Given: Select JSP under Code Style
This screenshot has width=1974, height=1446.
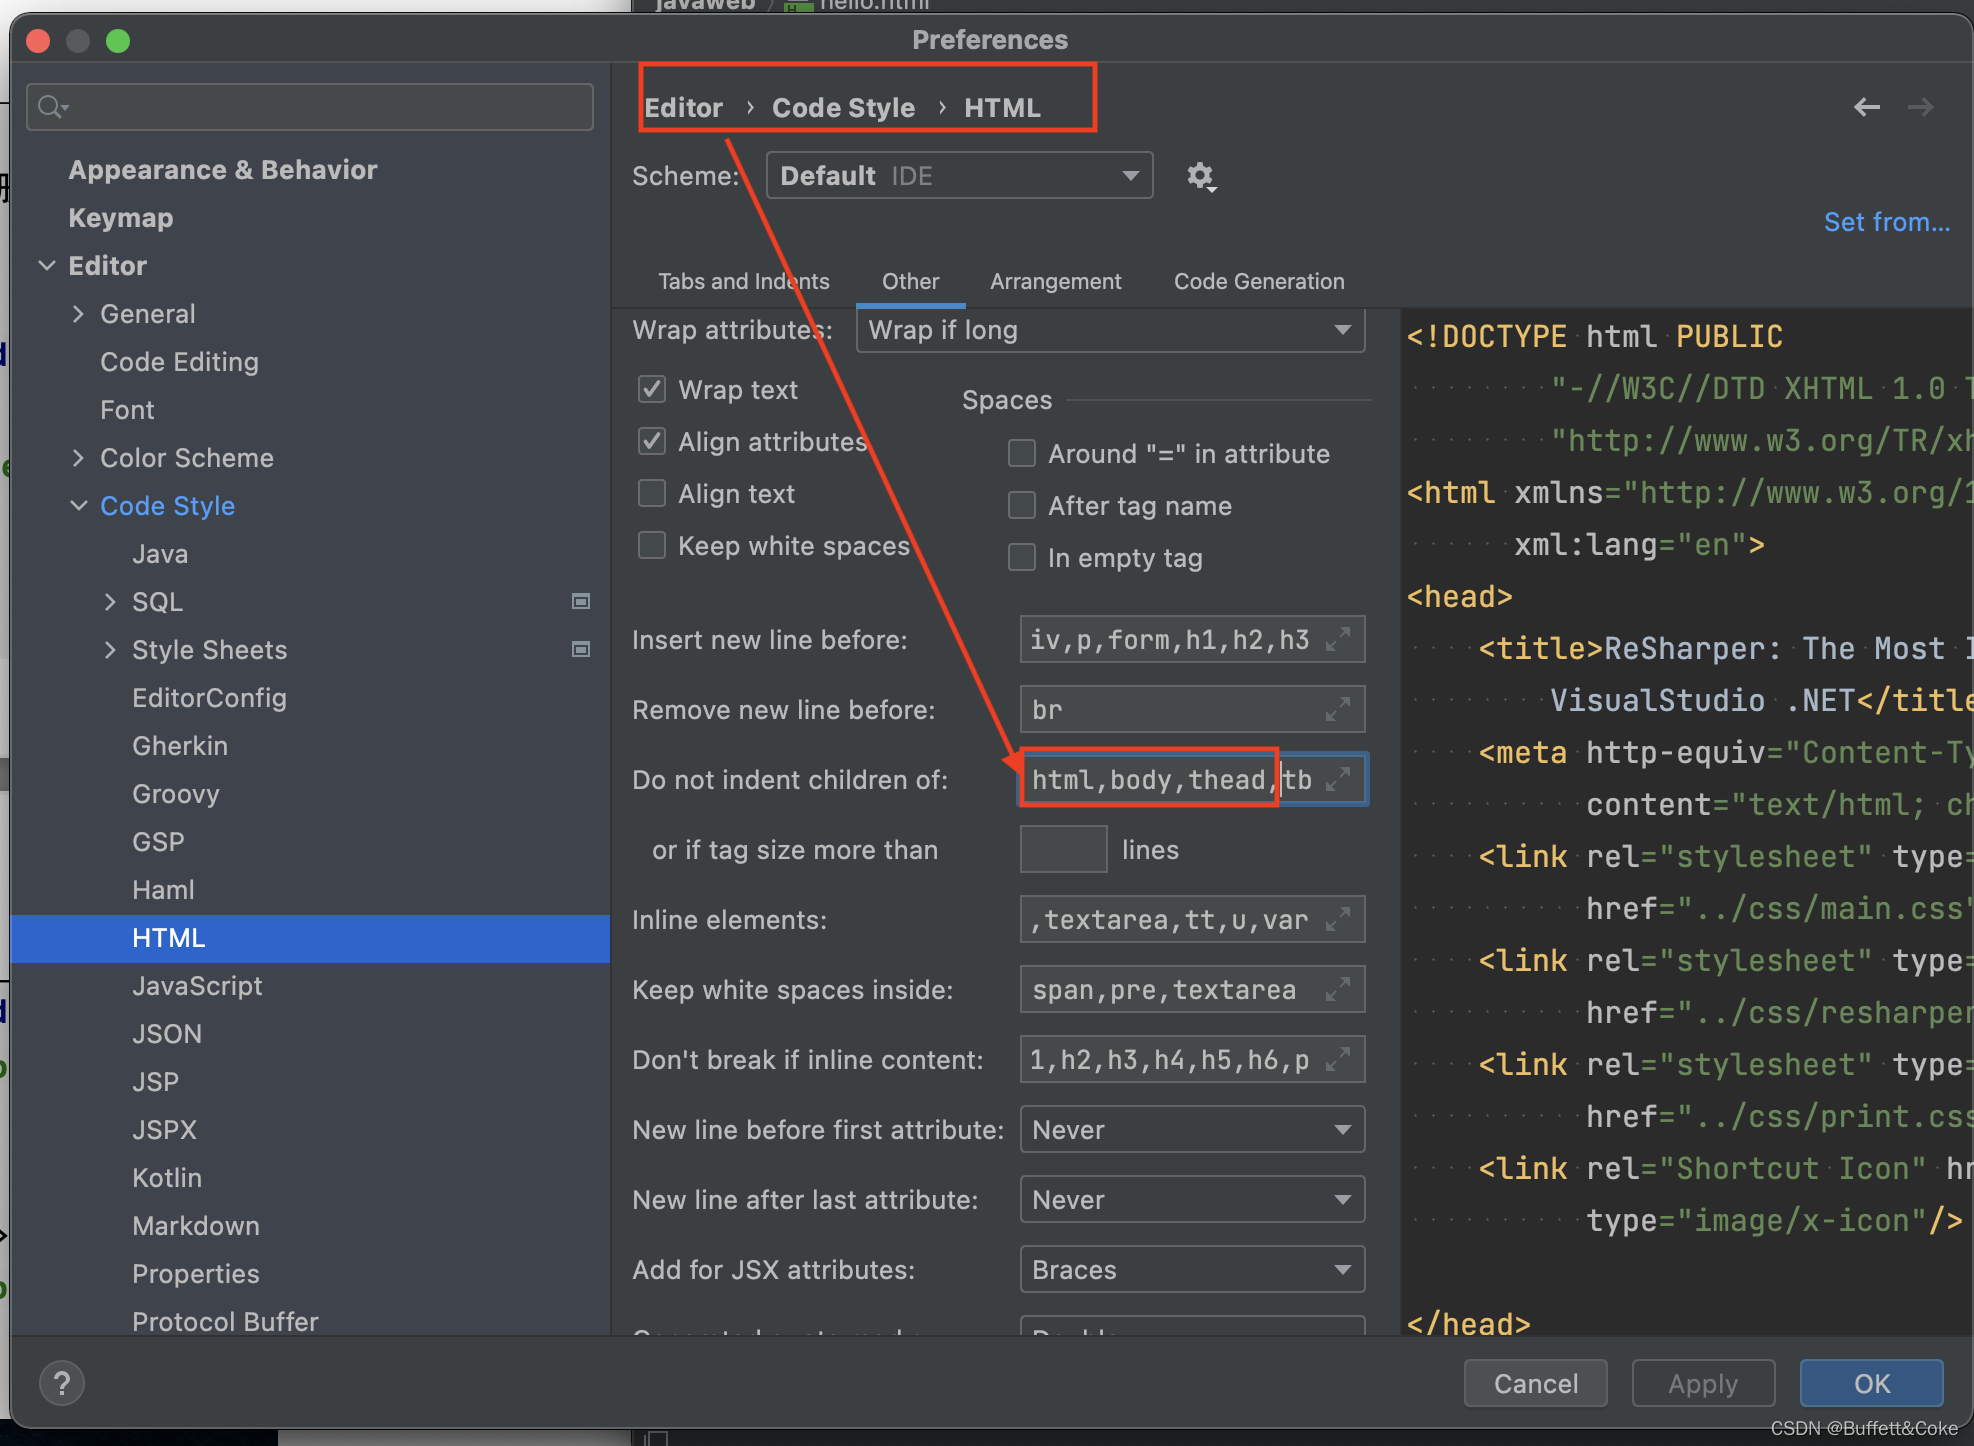Looking at the screenshot, I should pos(156,1081).
